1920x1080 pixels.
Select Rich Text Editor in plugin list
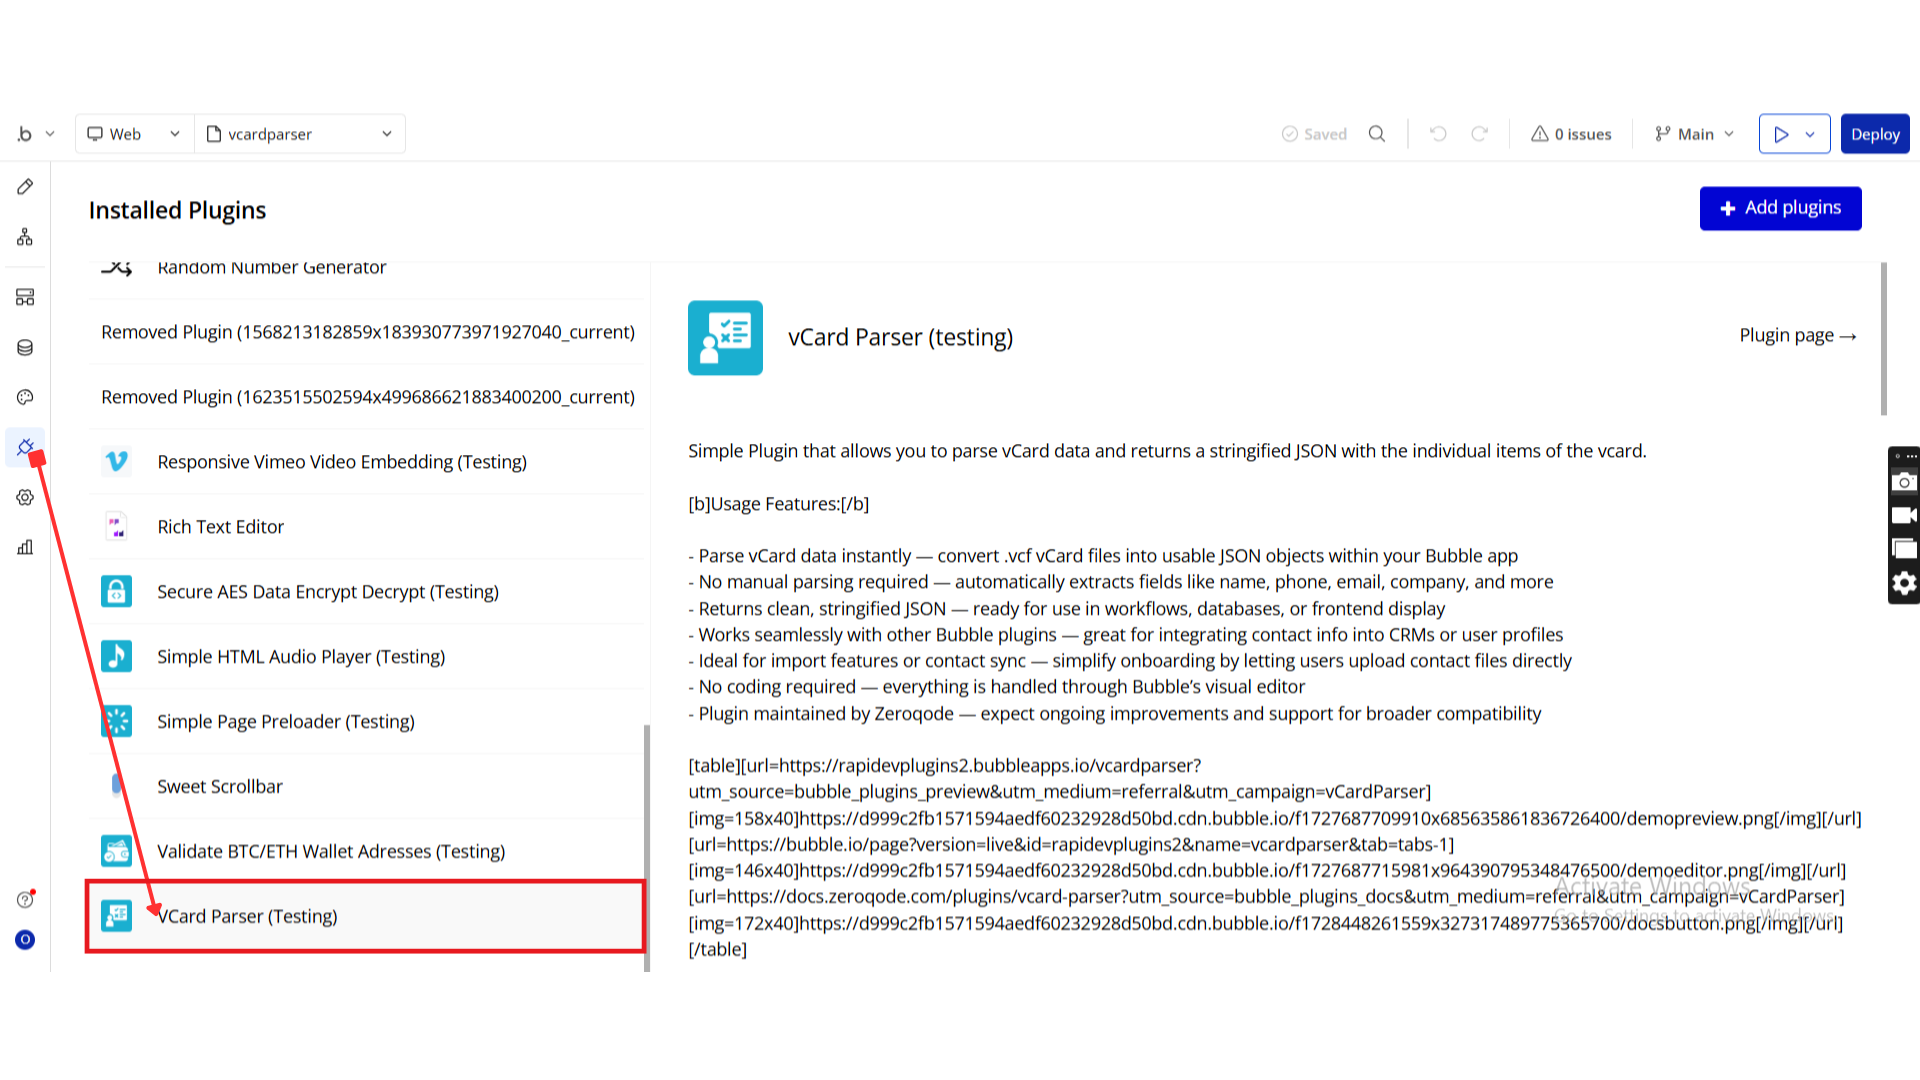click(x=220, y=527)
